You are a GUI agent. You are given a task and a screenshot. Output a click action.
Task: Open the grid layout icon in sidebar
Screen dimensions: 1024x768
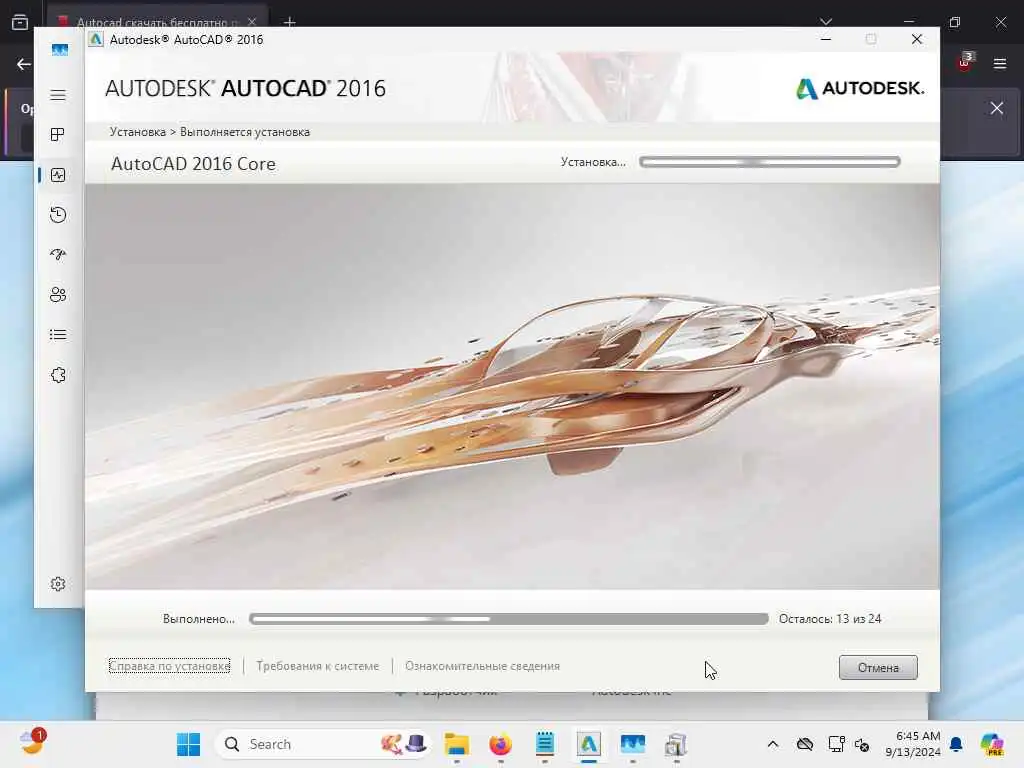point(58,135)
